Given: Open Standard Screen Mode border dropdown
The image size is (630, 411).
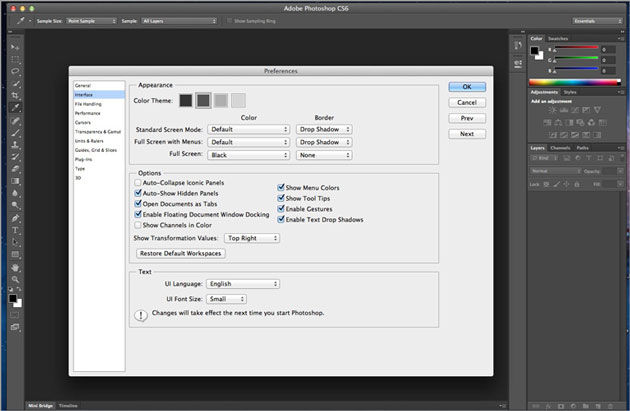Looking at the screenshot, I should pyautogui.click(x=324, y=129).
